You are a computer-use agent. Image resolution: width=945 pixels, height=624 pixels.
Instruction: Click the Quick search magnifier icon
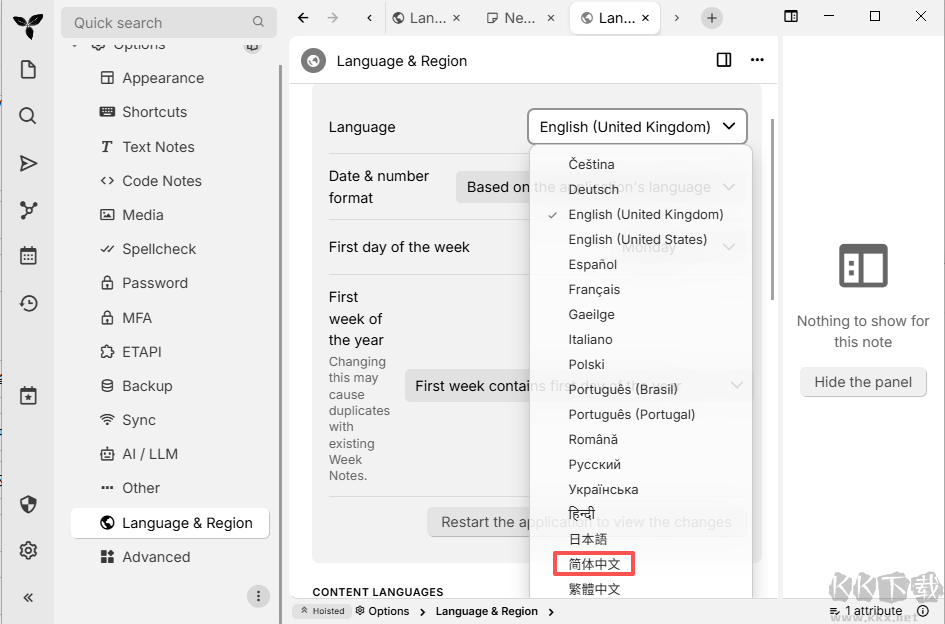(x=258, y=22)
